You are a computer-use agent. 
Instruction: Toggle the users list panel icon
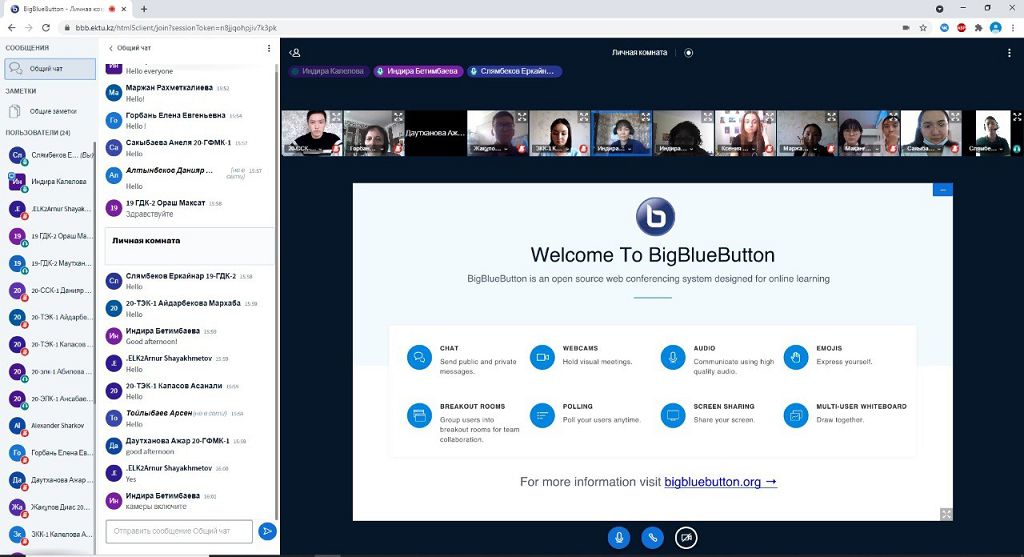point(295,53)
